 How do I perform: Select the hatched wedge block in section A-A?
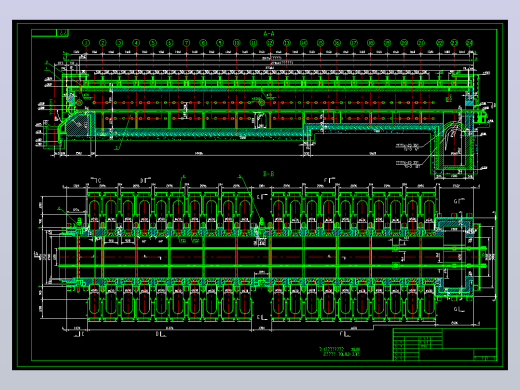pyautogui.click(x=79, y=124)
